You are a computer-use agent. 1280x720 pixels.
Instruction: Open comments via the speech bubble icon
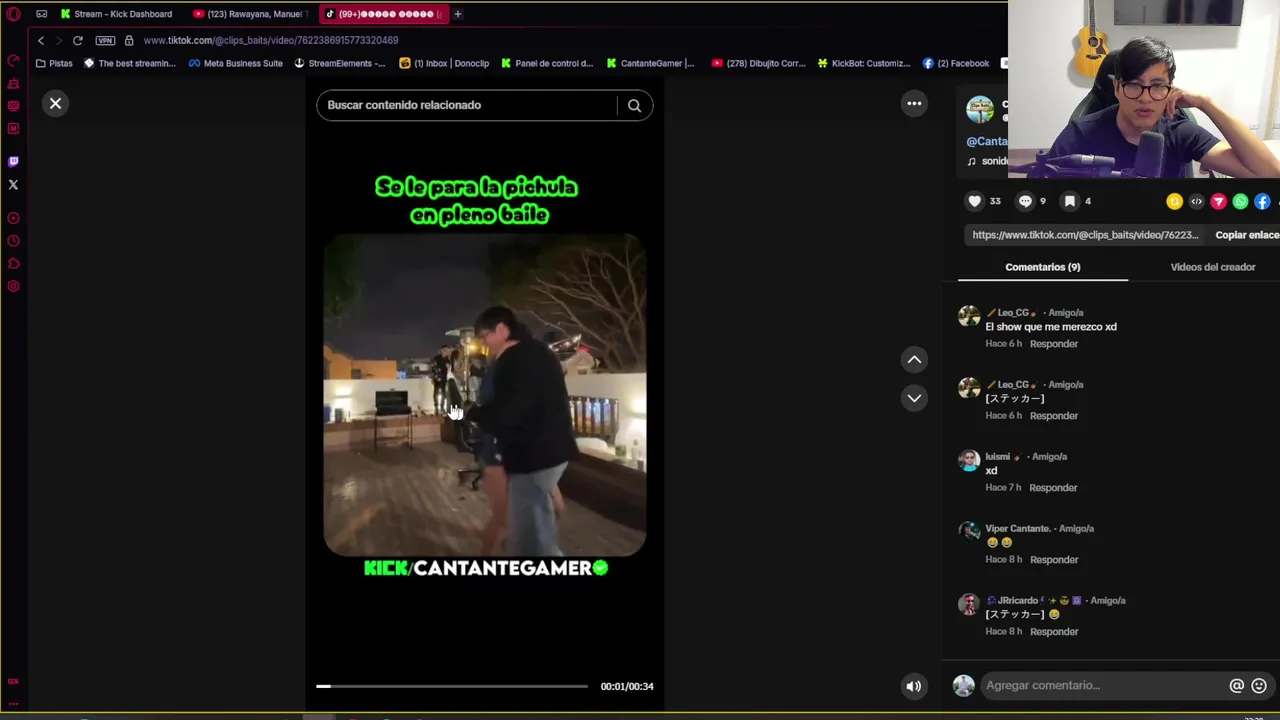pyautogui.click(x=1025, y=201)
